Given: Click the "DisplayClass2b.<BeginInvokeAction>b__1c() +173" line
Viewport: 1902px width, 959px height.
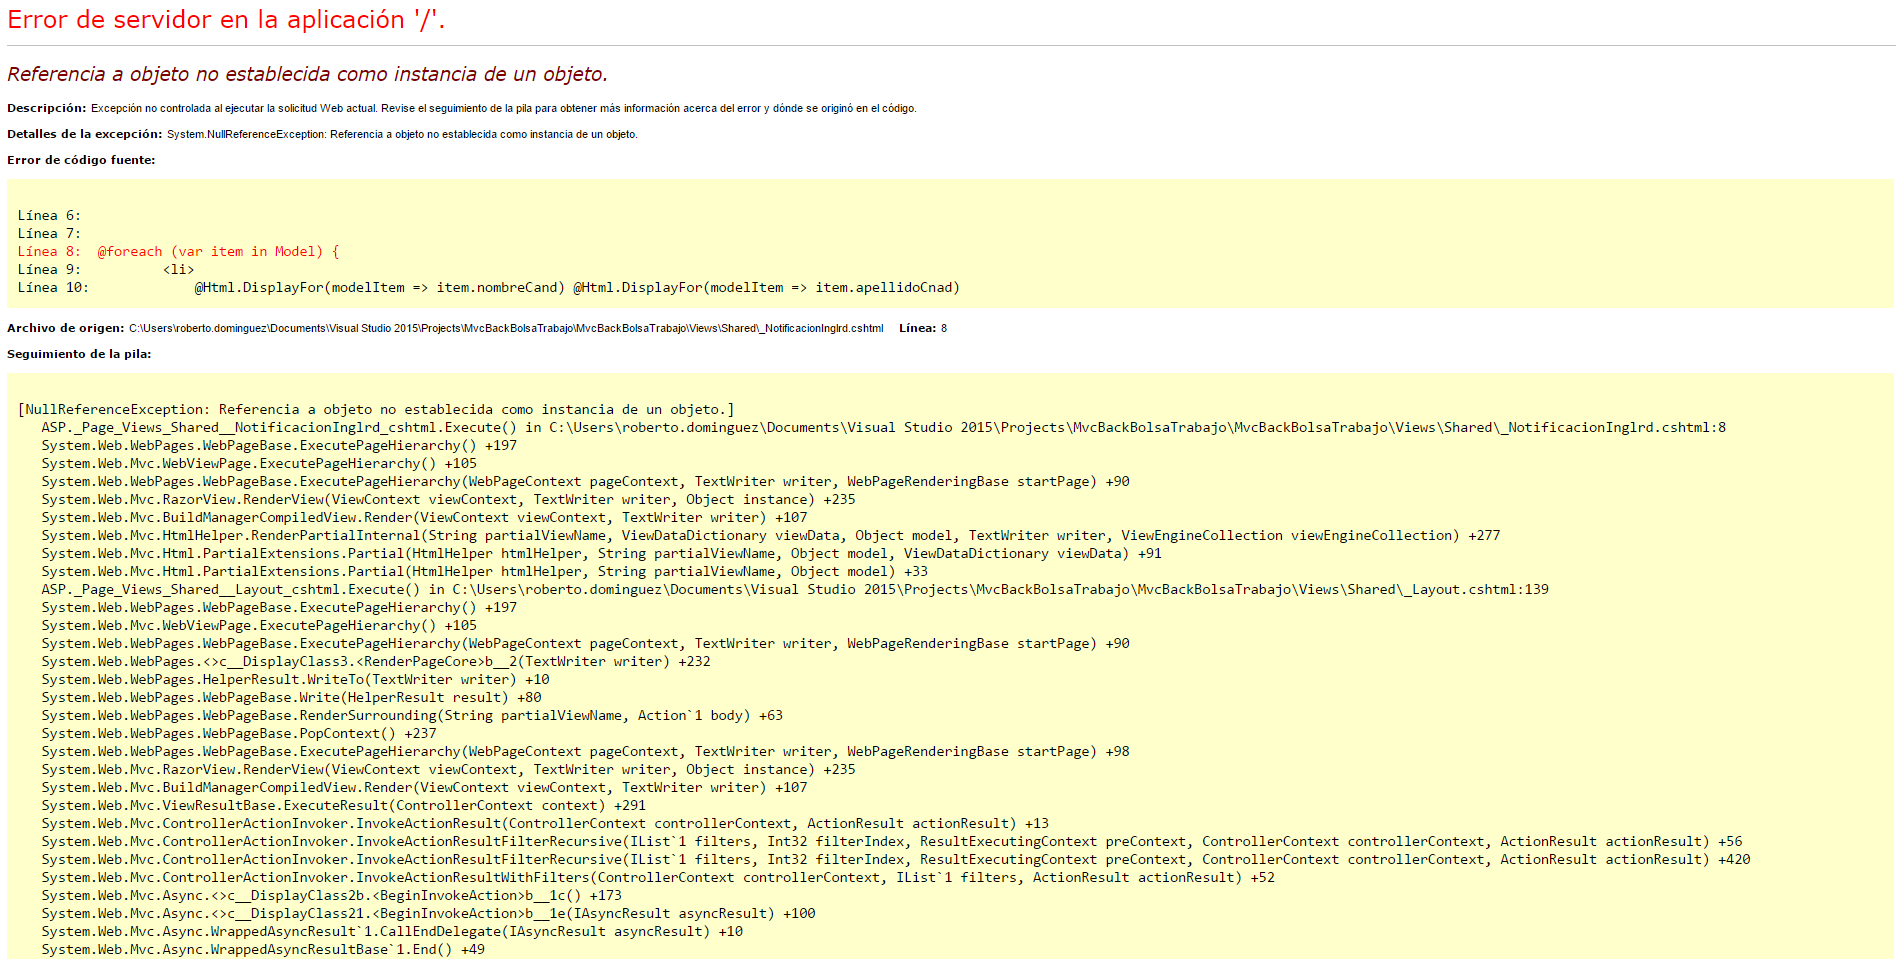Looking at the screenshot, I should [331, 896].
